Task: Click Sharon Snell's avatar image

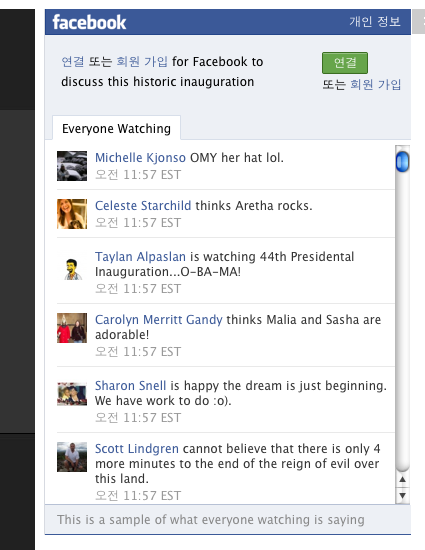Action: pyautogui.click(x=72, y=394)
